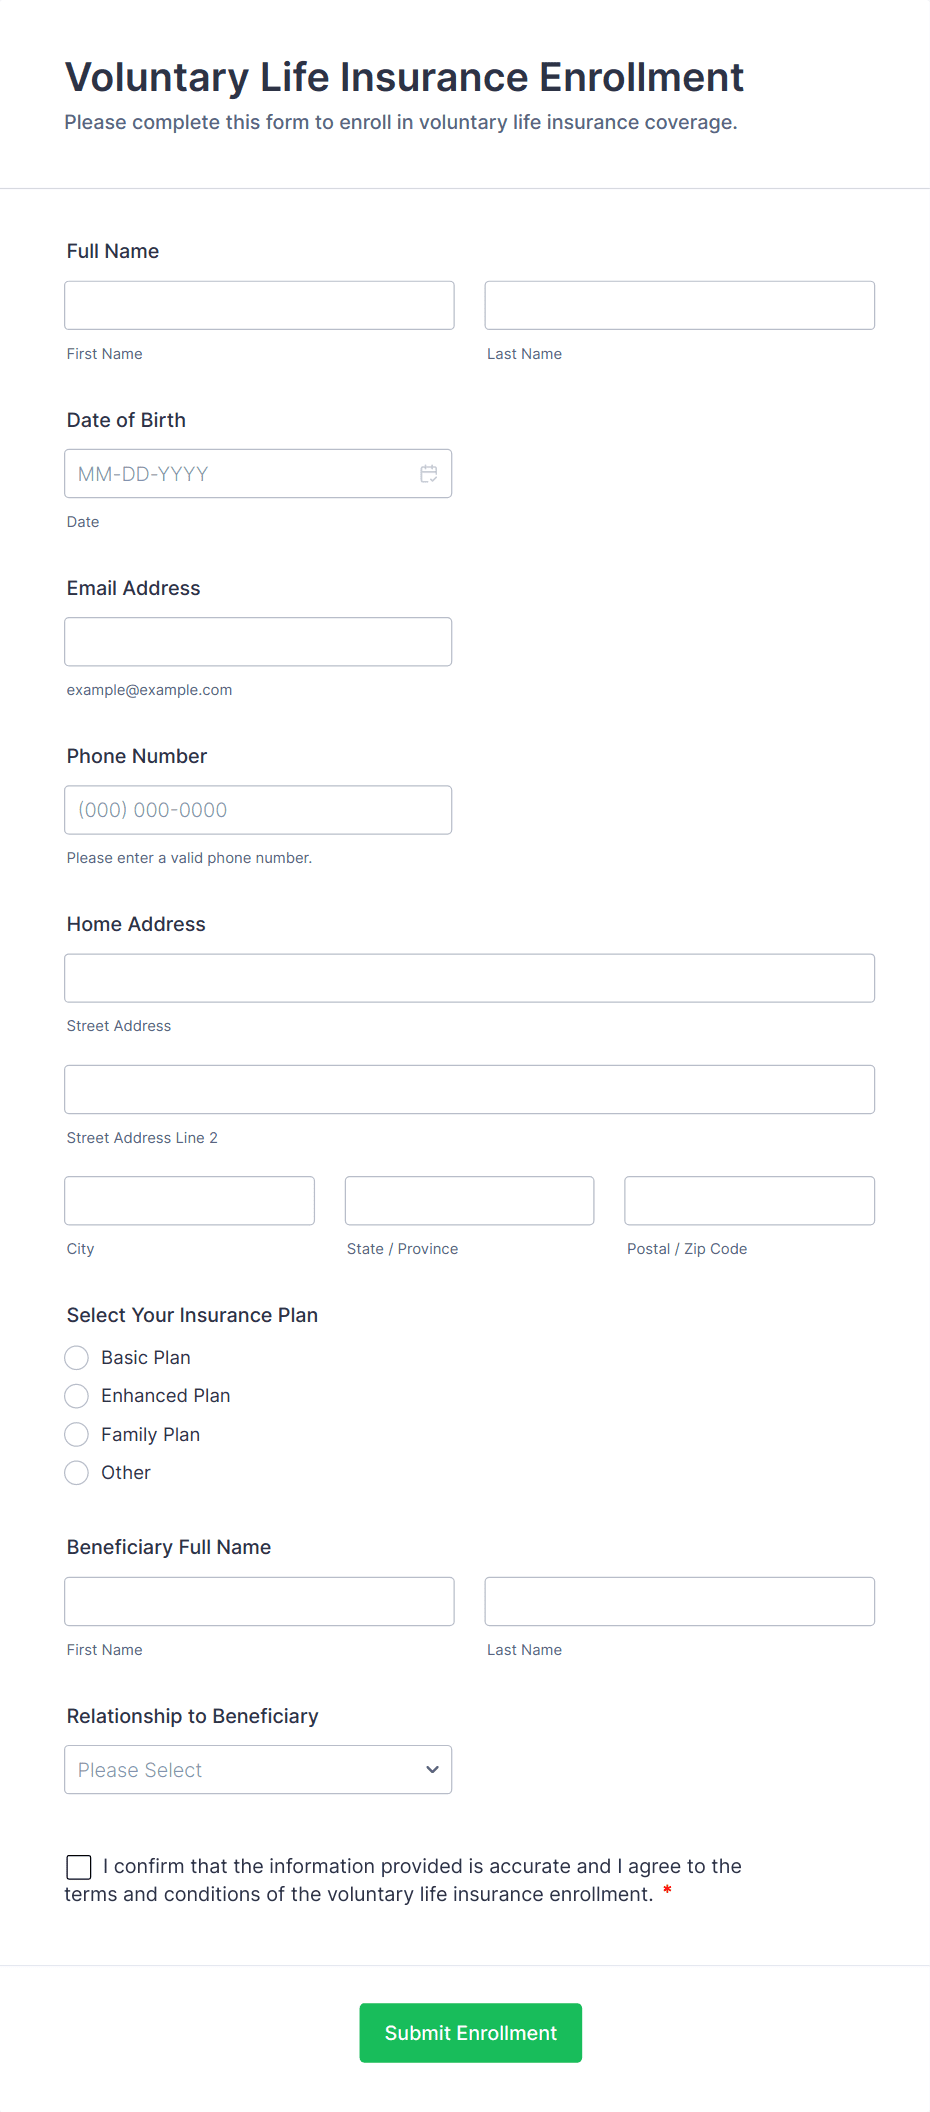Select the Family Plan radio button
This screenshot has height=2112, width=930.
(x=76, y=1433)
